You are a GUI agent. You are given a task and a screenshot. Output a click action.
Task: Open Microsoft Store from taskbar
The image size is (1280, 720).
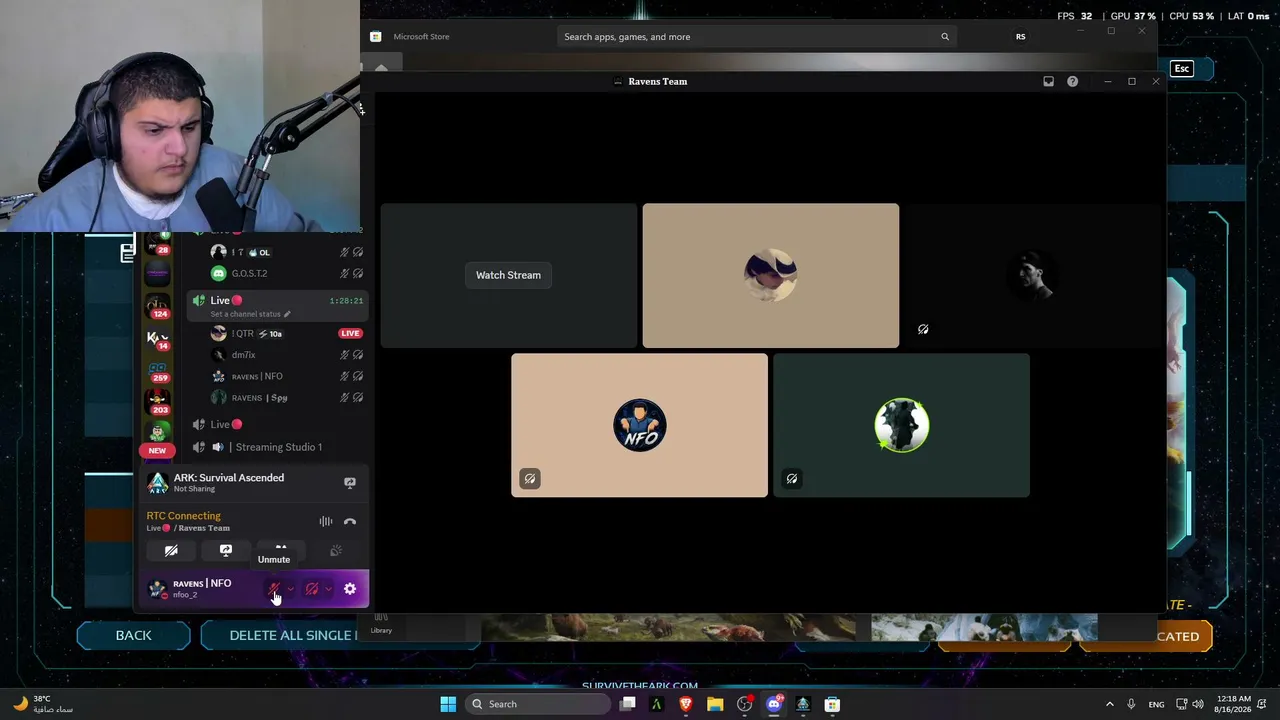pos(832,704)
